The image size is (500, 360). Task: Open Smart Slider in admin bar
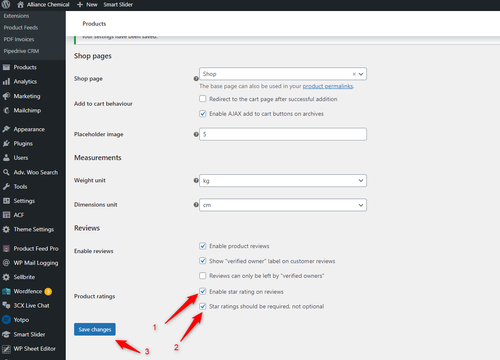click(118, 5)
